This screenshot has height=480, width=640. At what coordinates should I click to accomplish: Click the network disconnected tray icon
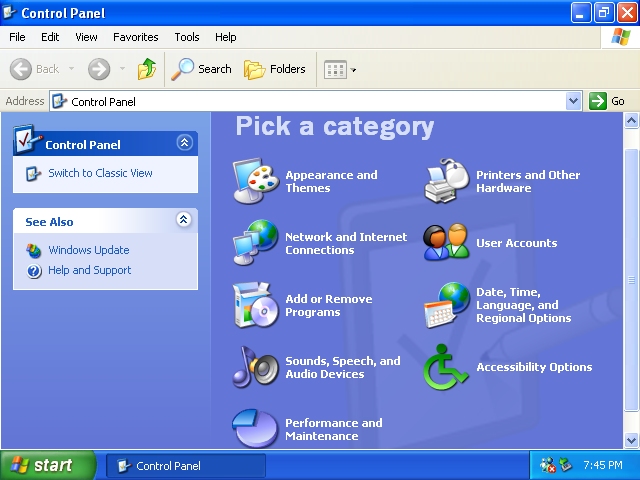click(x=547, y=465)
